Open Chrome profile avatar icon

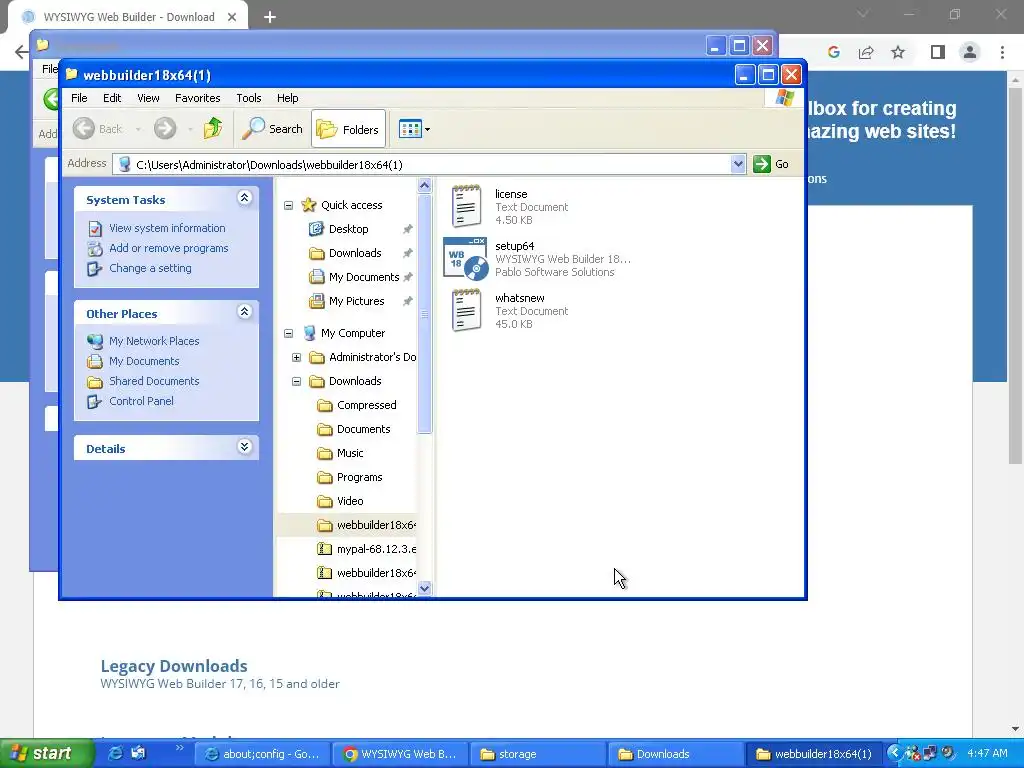pyautogui.click(x=970, y=52)
